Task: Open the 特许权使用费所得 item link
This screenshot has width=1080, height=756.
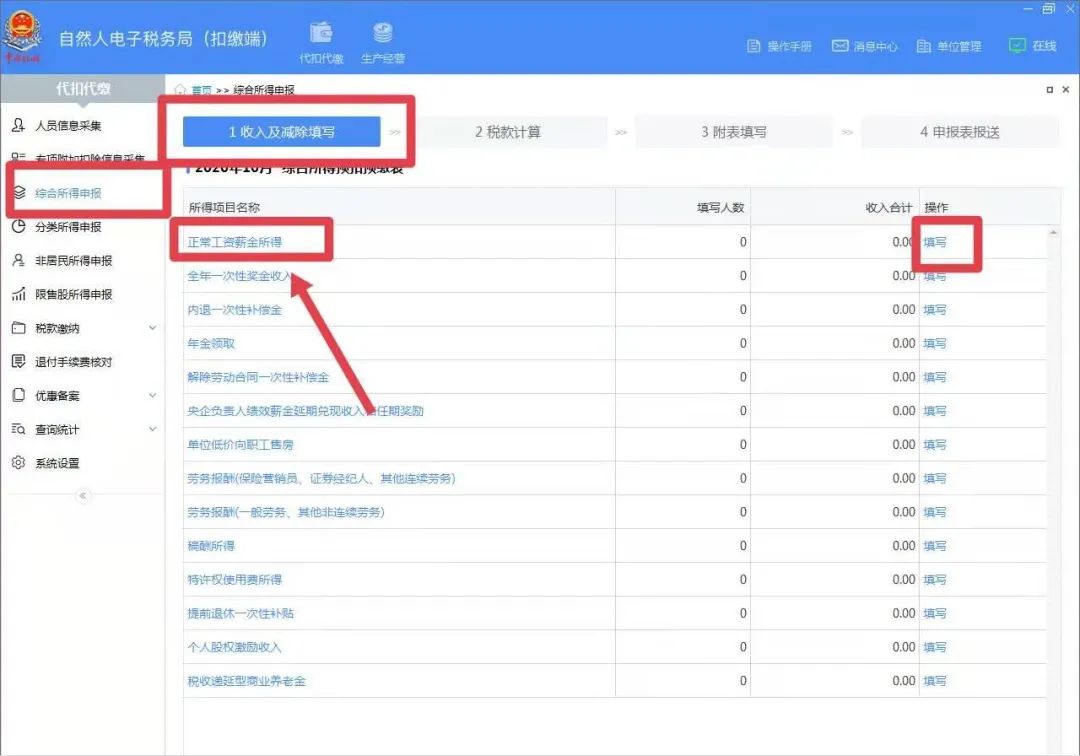Action: (235, 579)
